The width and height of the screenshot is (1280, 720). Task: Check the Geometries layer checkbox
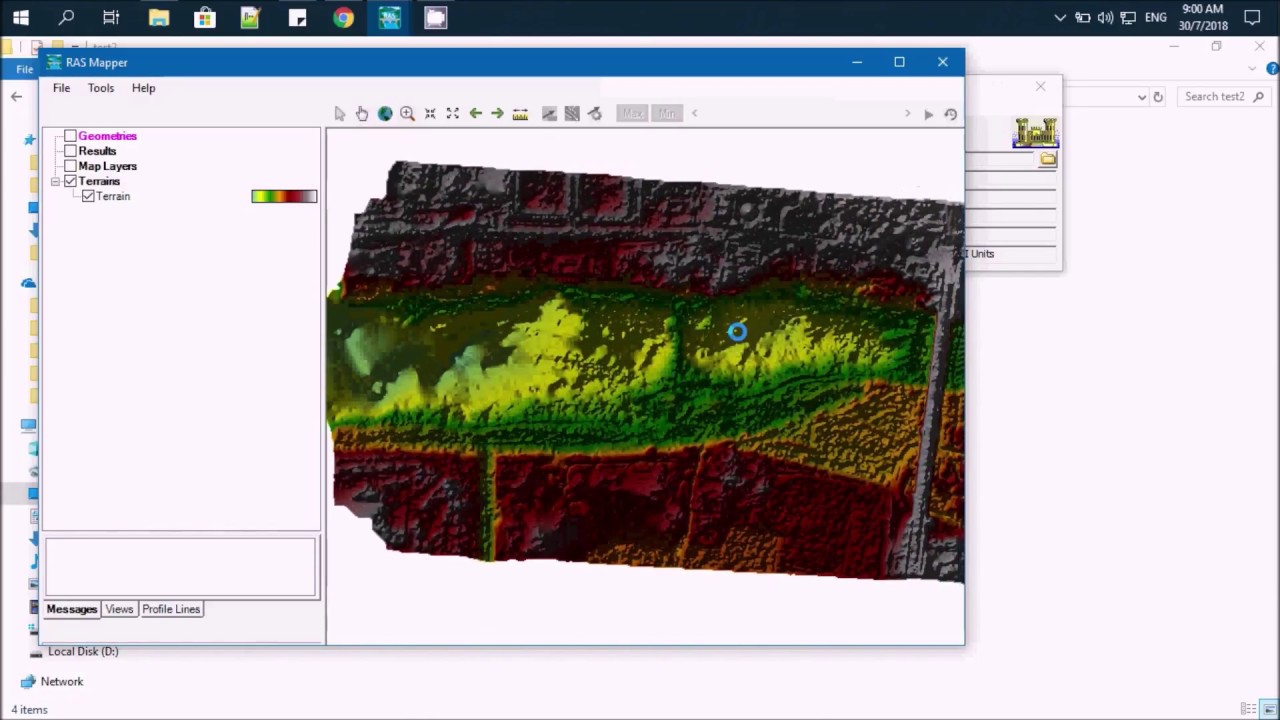71,136
